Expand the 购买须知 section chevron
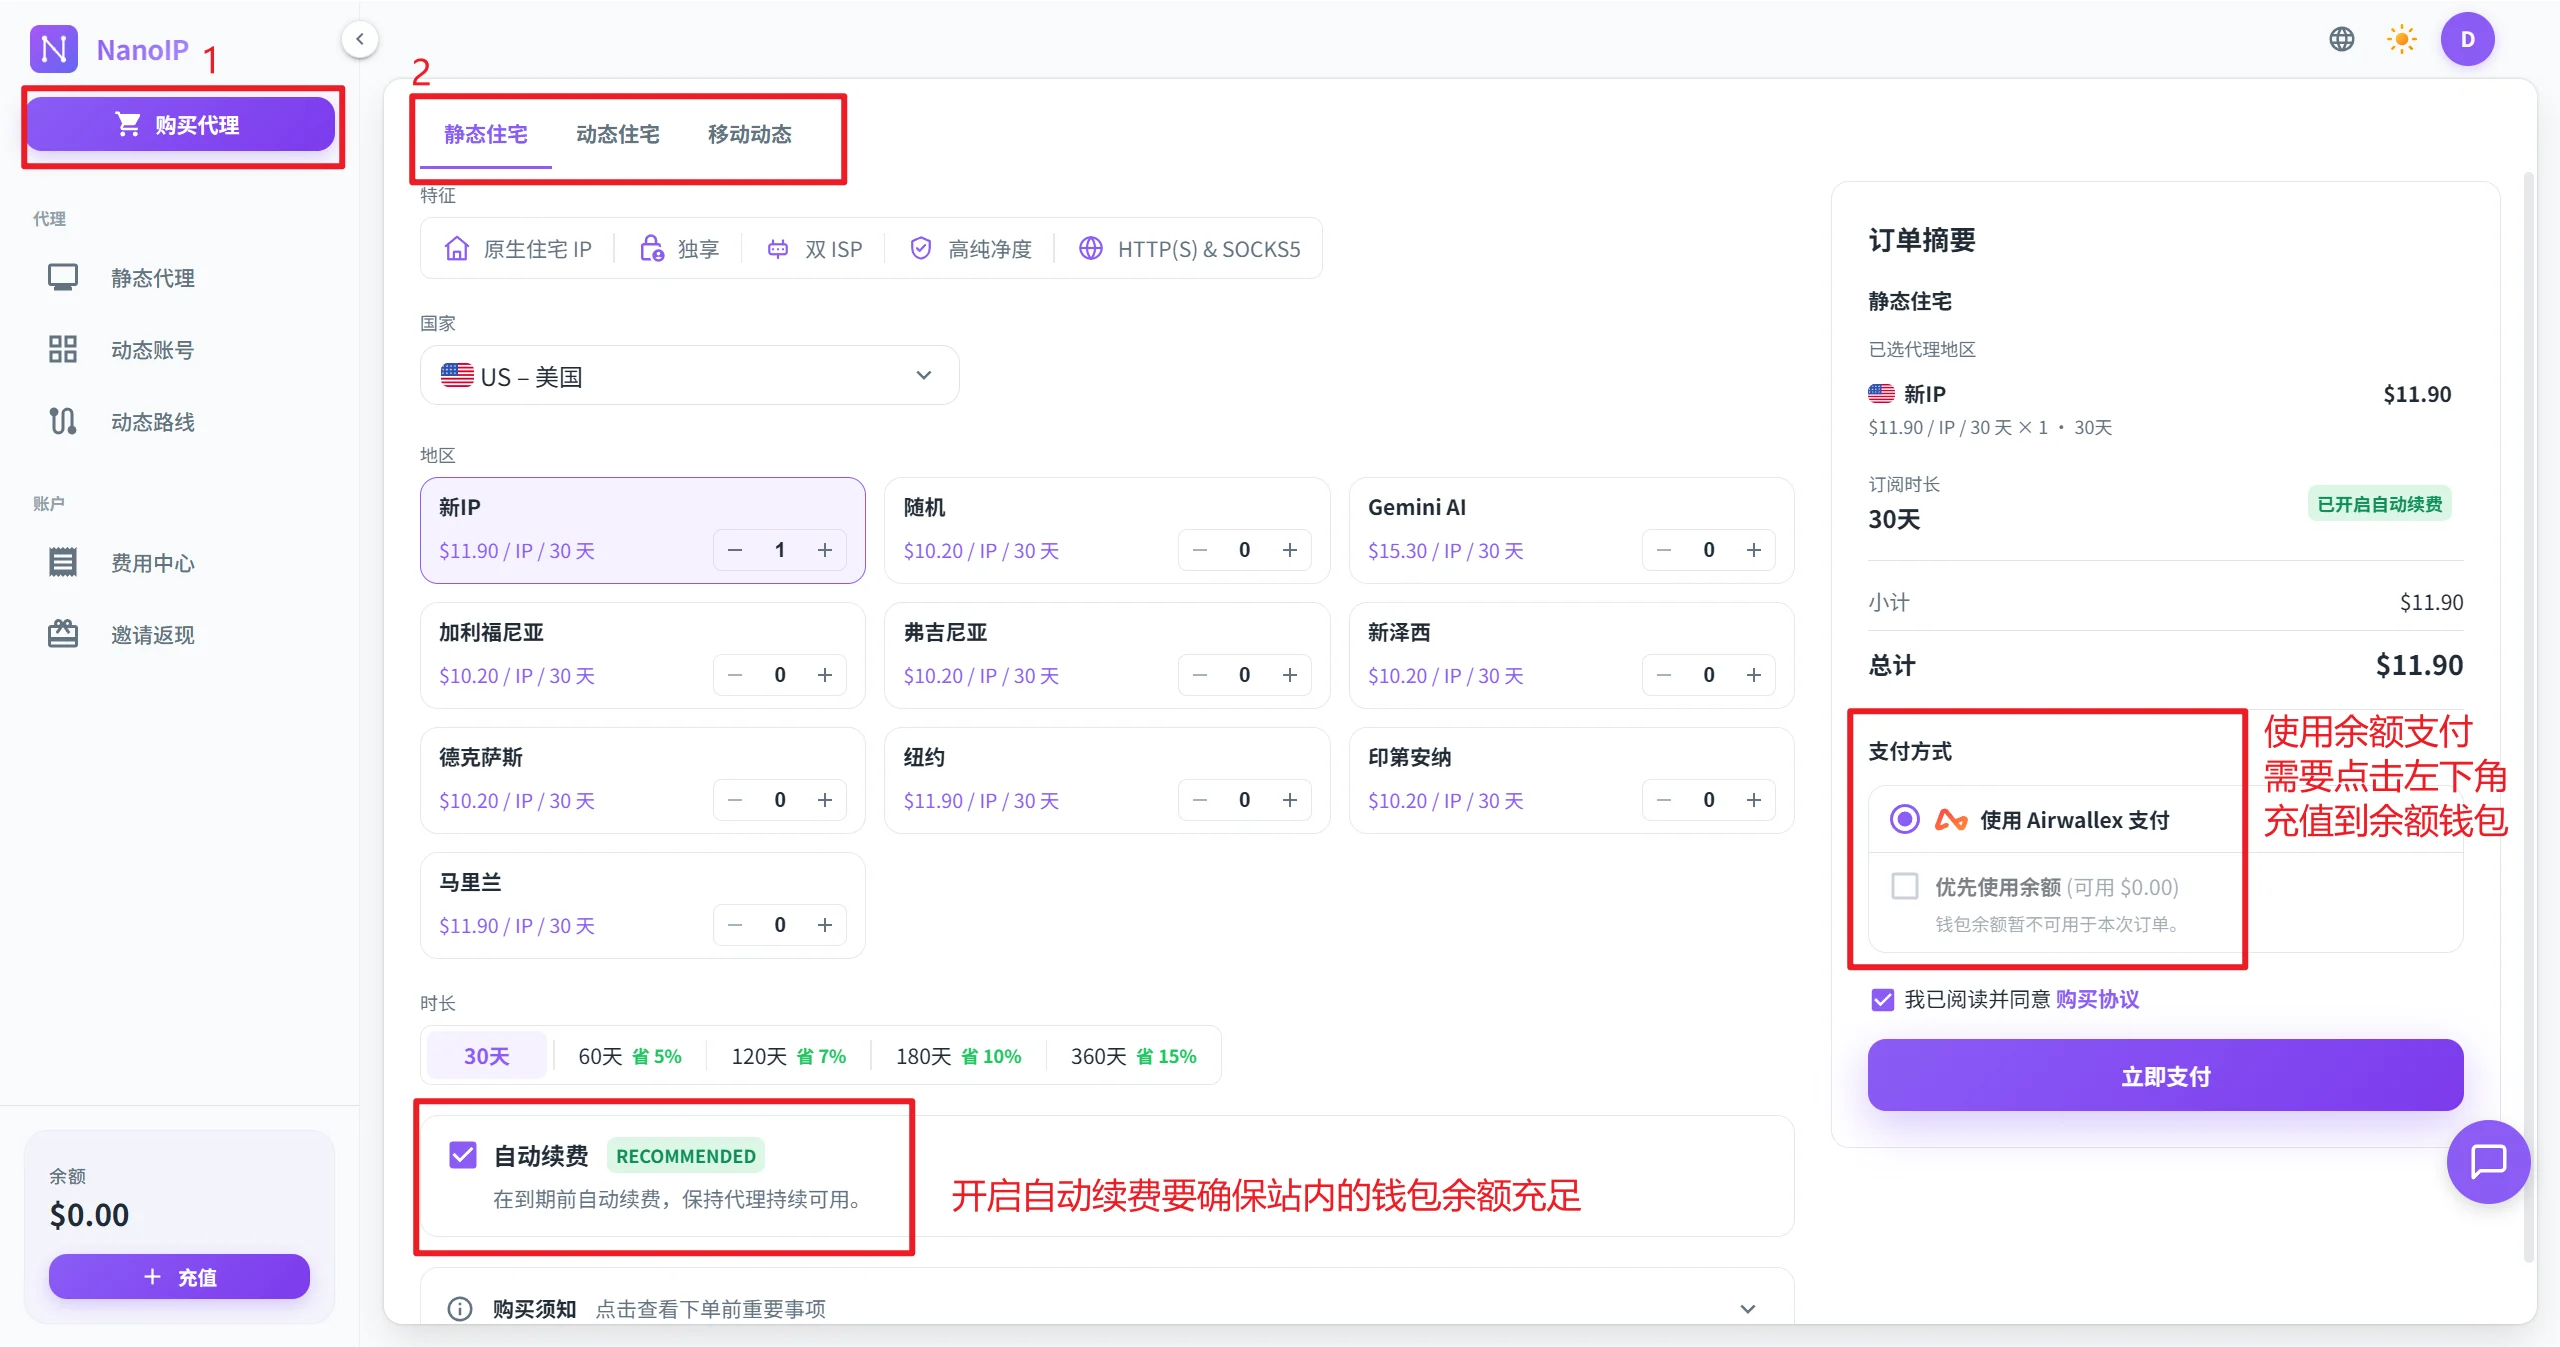2560x1347 pixels. [1748, 1308]
